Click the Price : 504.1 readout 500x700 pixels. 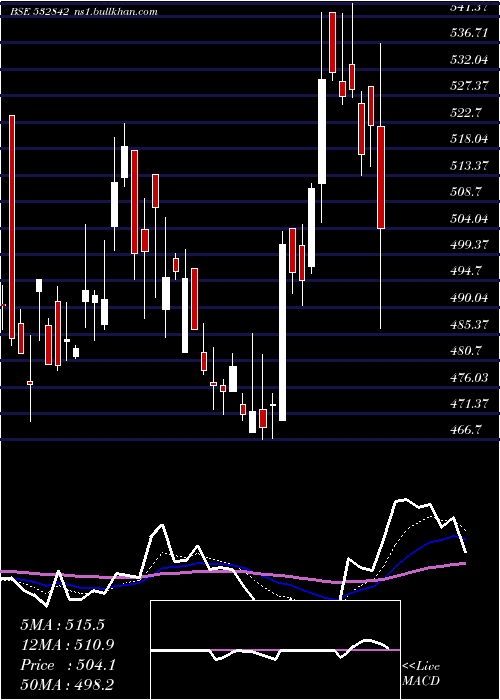[67, 665]
